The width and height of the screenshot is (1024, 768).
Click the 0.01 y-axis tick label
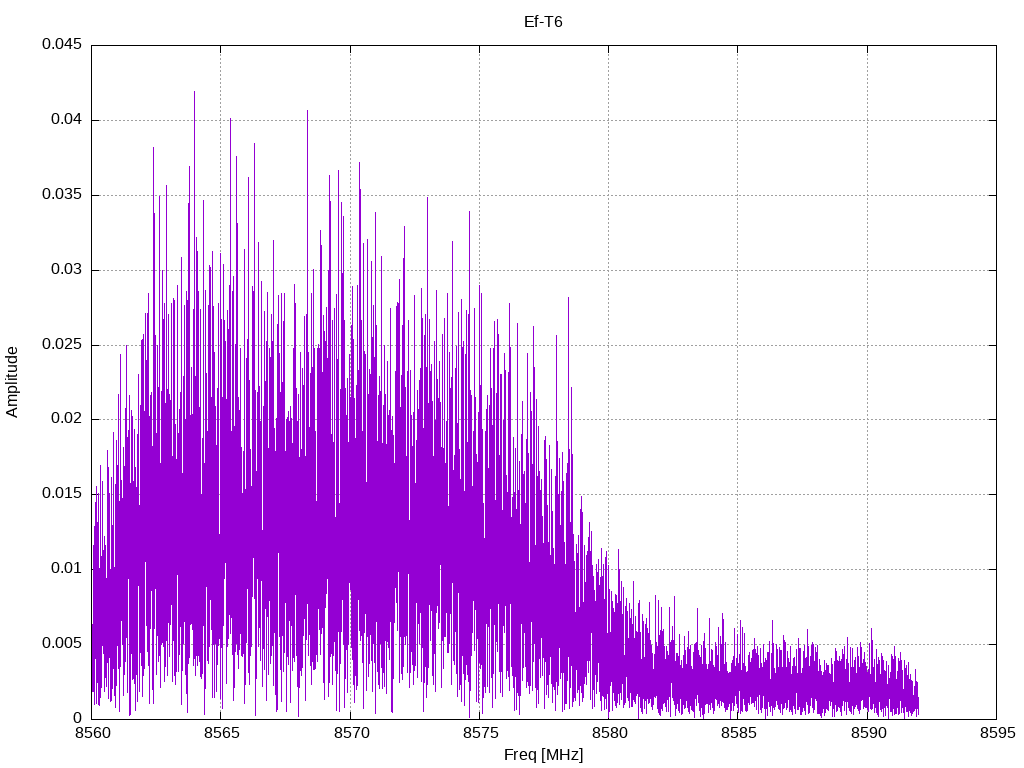[x=67, y=568]
